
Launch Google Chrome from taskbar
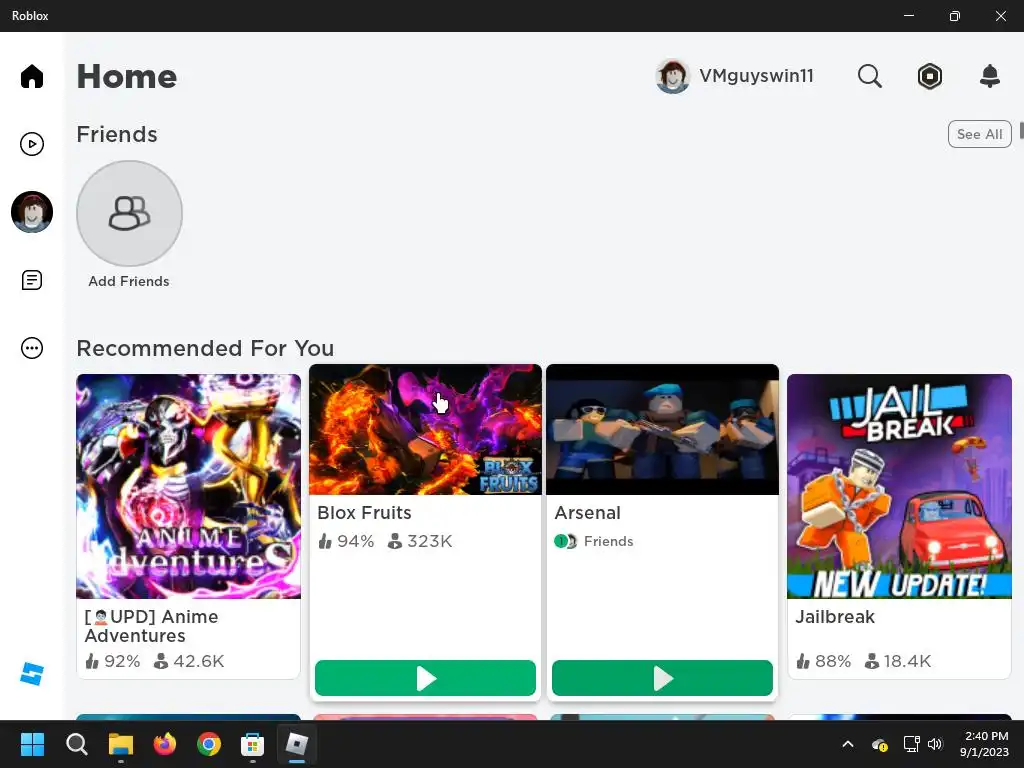[x=209, y=744]
